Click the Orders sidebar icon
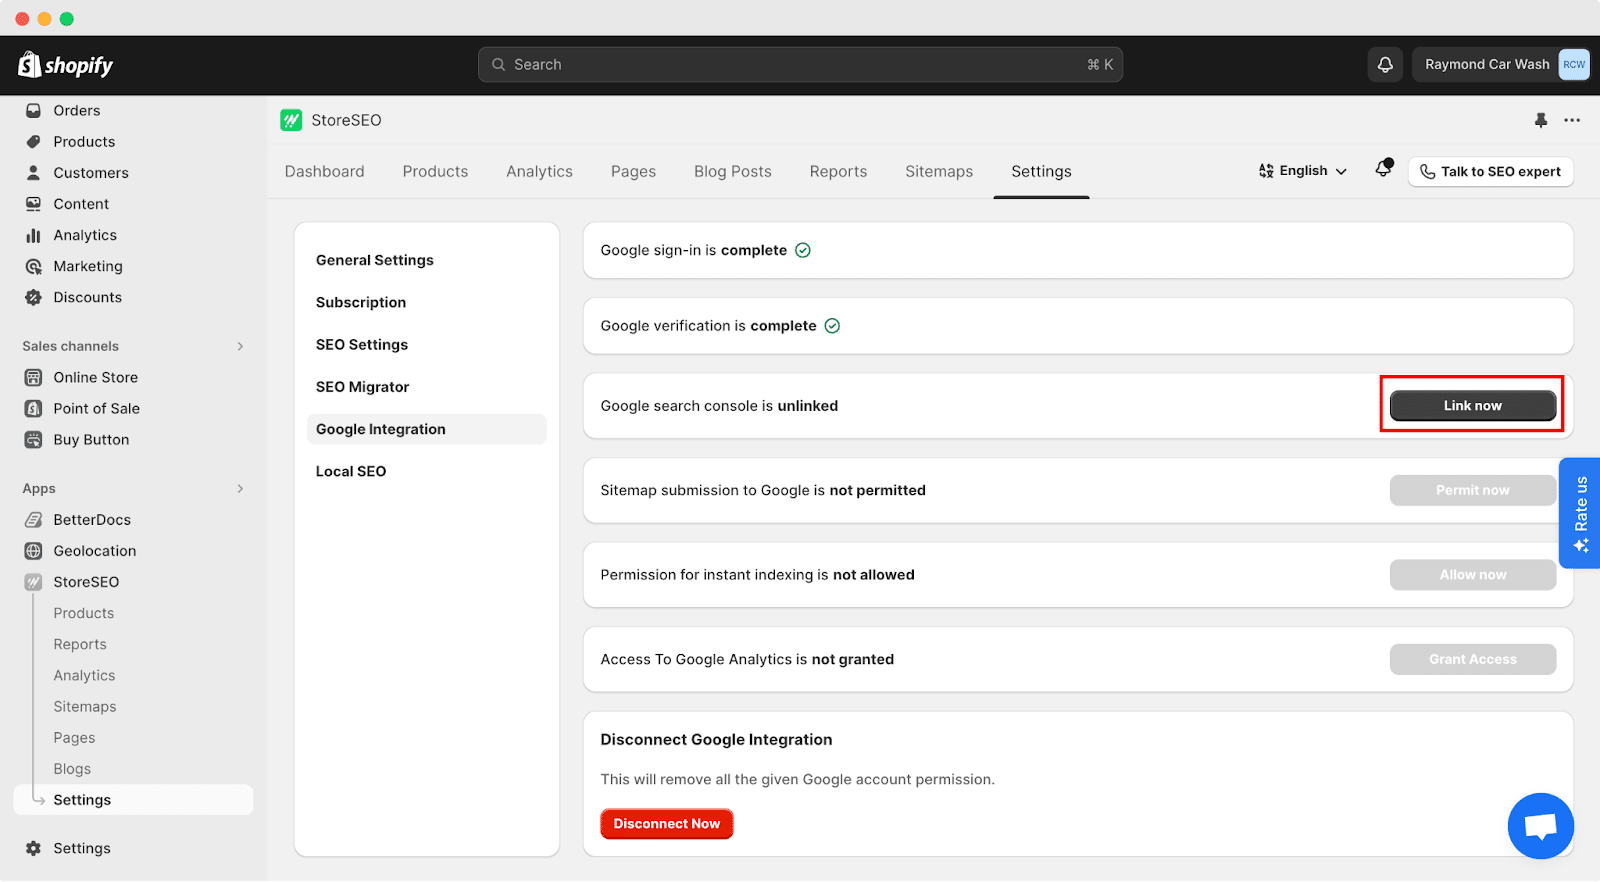Screen dimensions: 1600x882 coord(33,110)
